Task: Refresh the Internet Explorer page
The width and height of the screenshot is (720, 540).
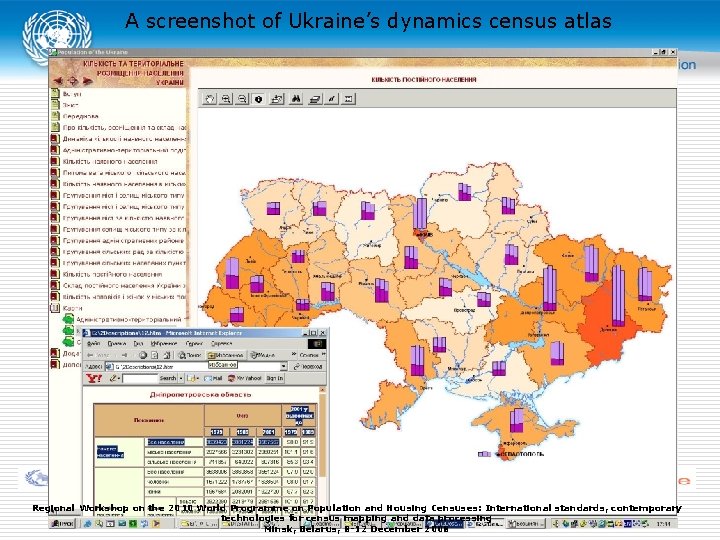Action: pos(155,355)
